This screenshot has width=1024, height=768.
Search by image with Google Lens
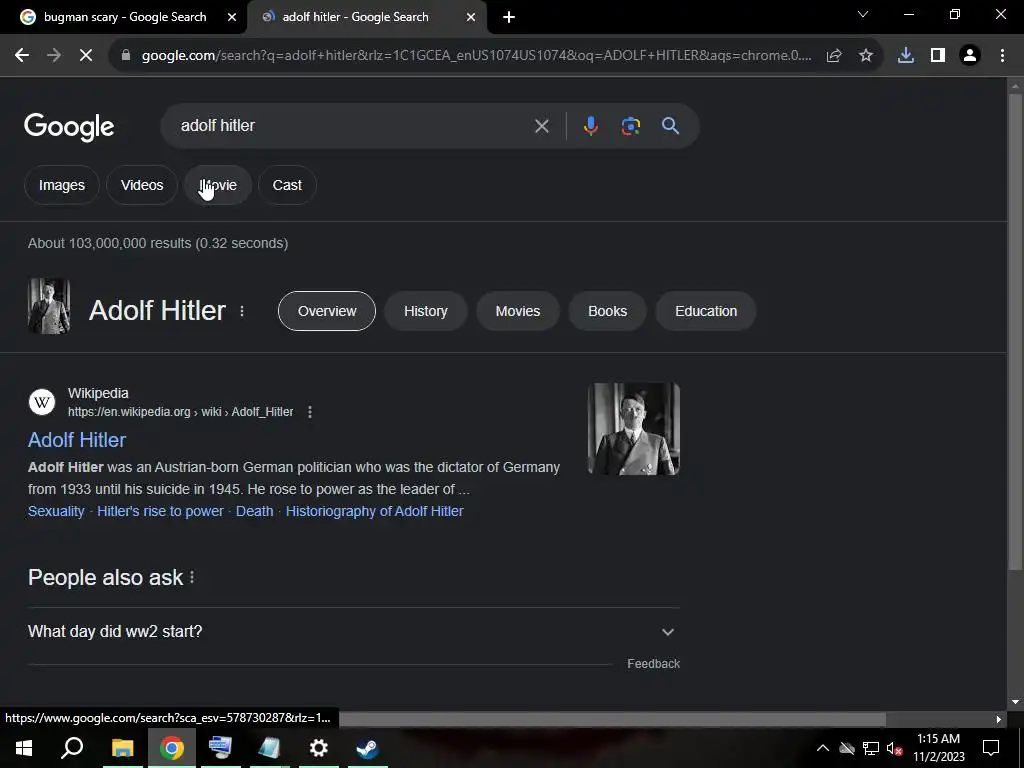tap(630, 126)
